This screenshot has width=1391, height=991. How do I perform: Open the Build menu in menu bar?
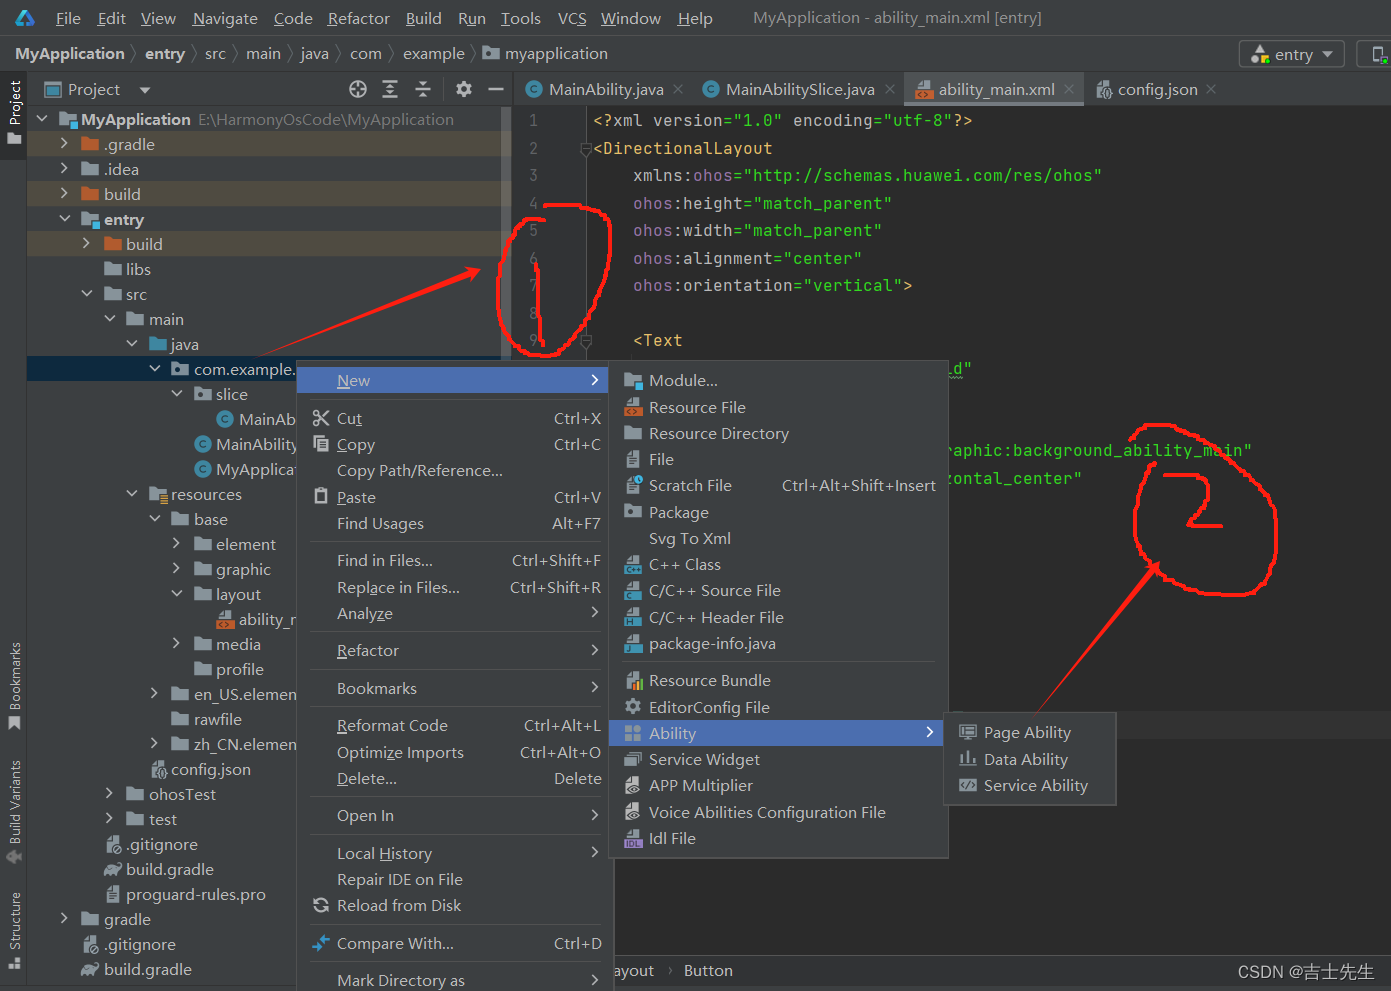[x=423, y=18]
